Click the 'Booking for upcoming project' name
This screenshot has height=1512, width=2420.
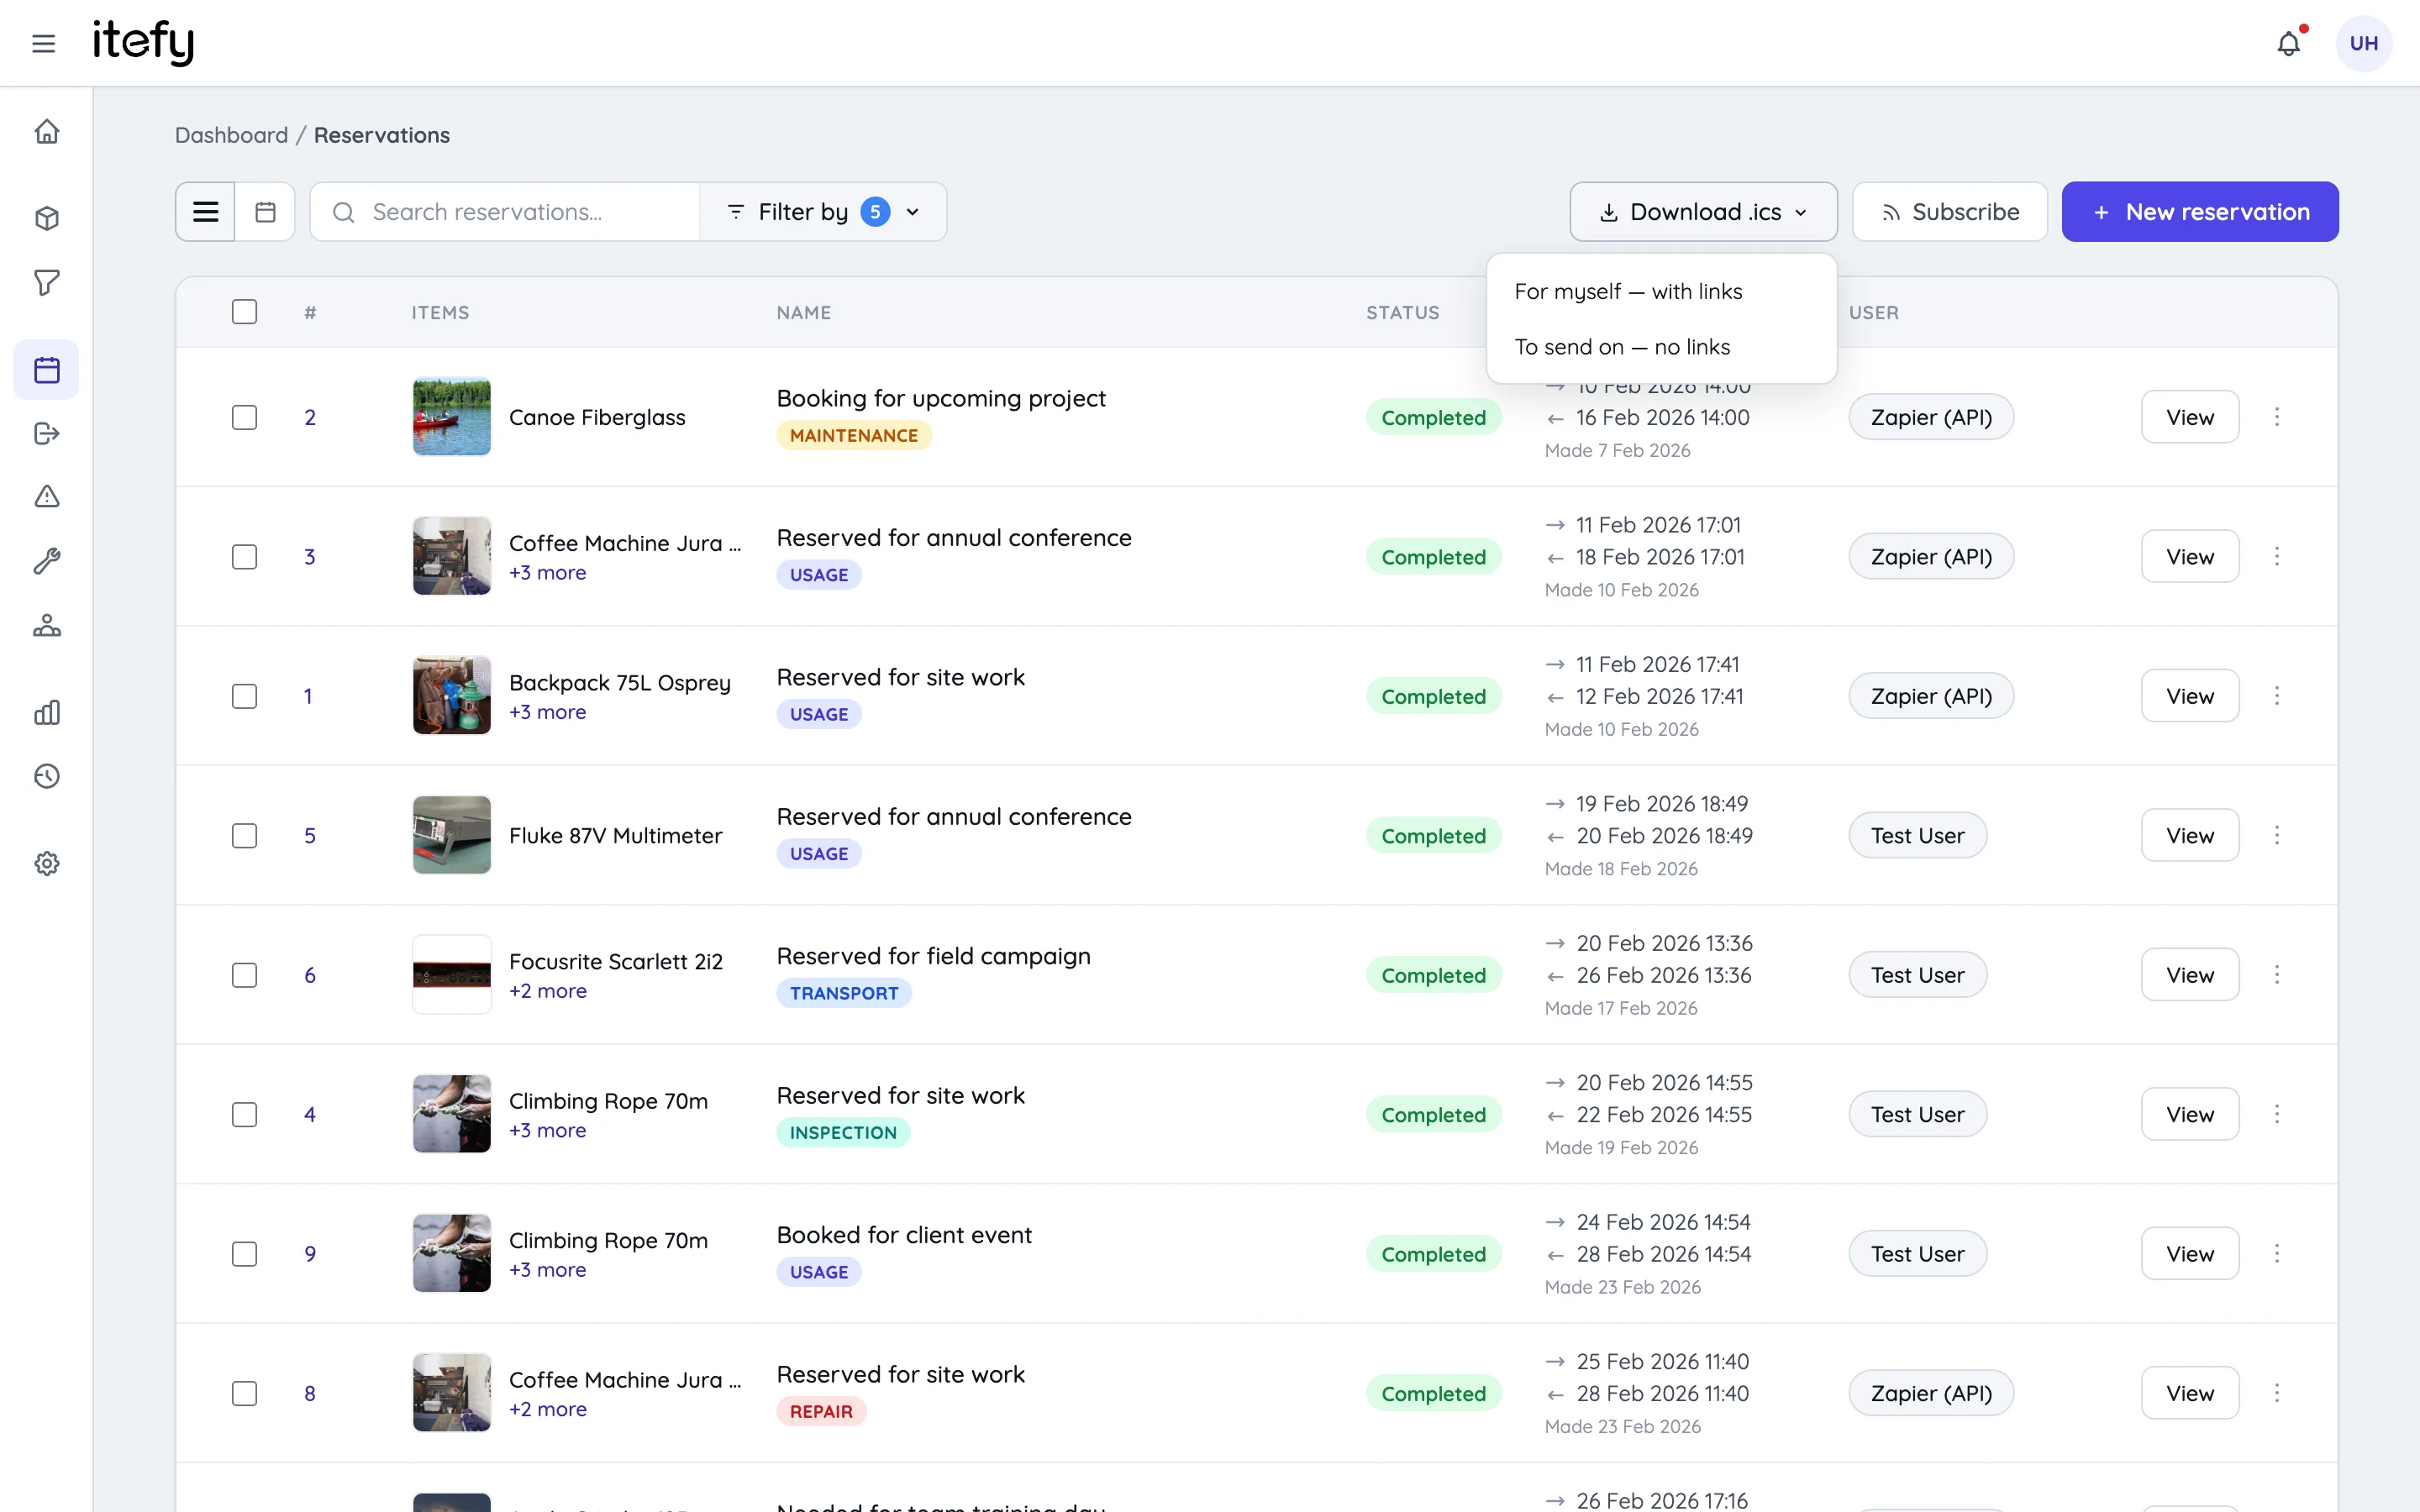point(941,398)
